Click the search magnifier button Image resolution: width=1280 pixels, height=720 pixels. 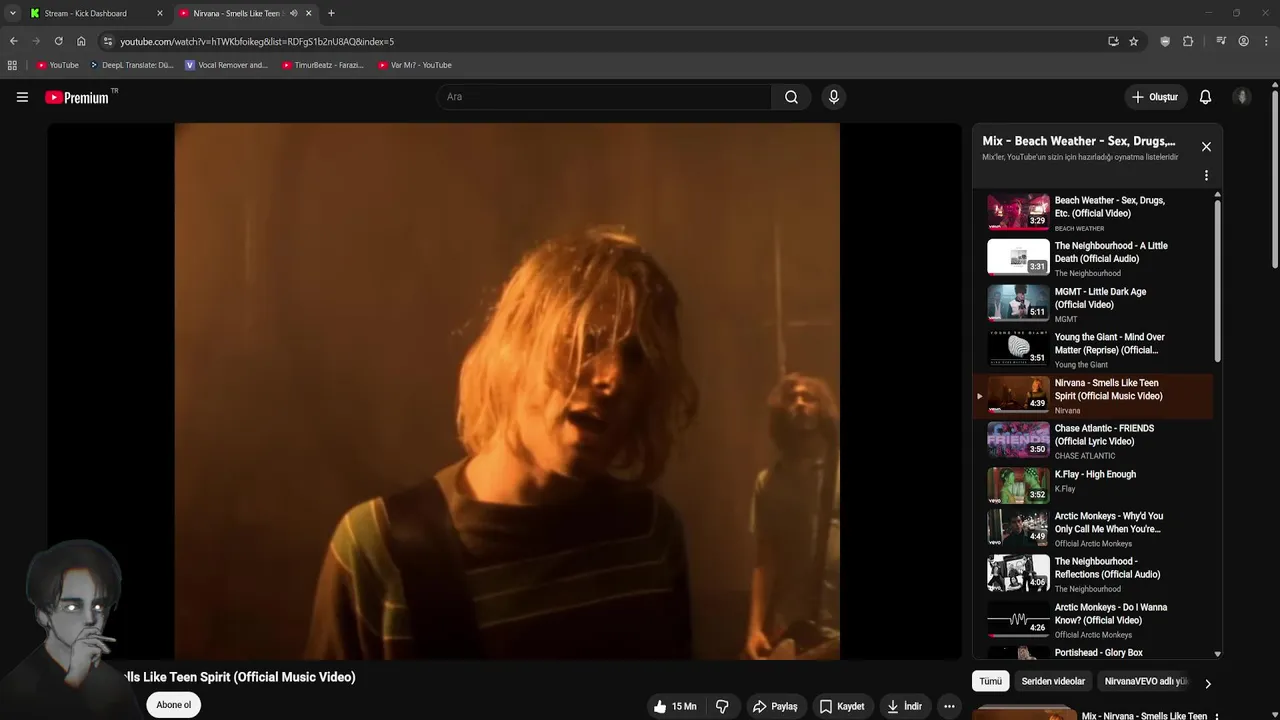coord(791,97)
